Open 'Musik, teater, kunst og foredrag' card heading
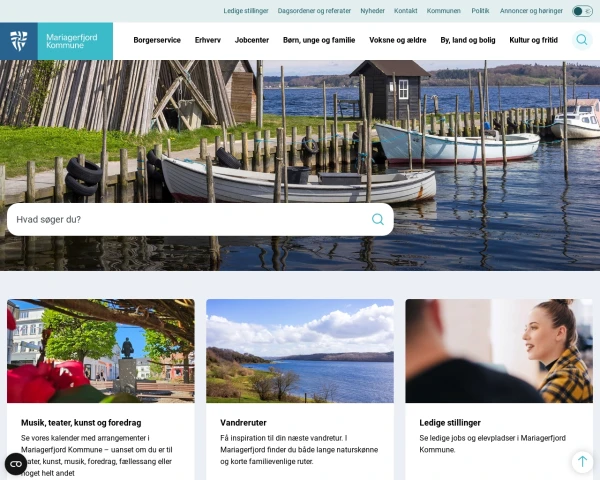 point(81,423)
